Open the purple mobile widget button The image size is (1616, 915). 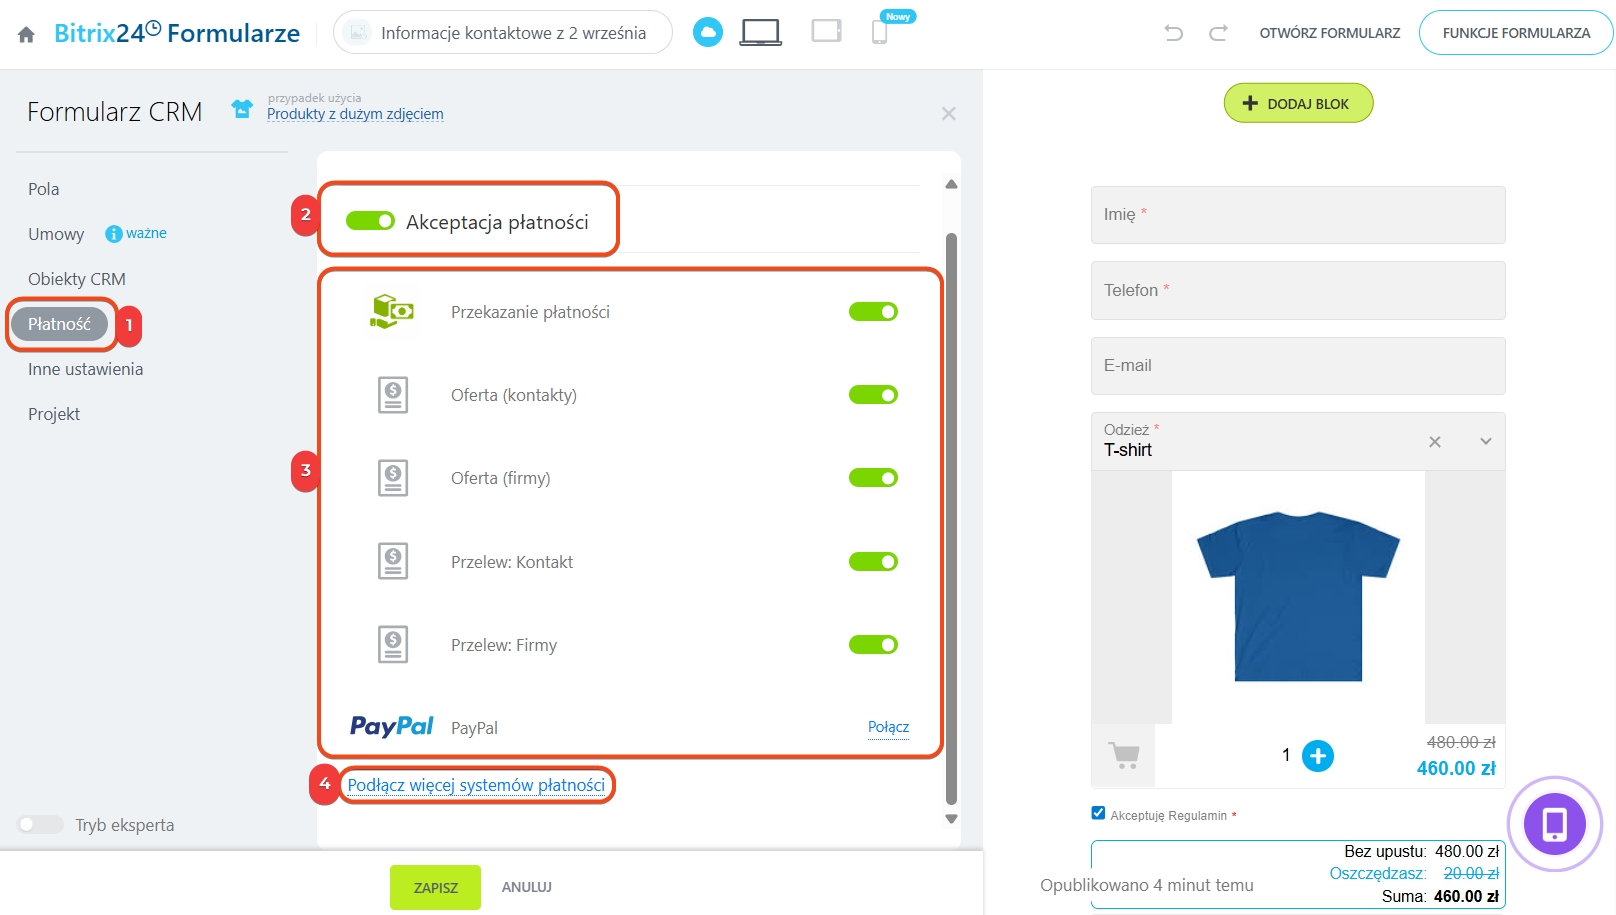tap(1555, 824)
